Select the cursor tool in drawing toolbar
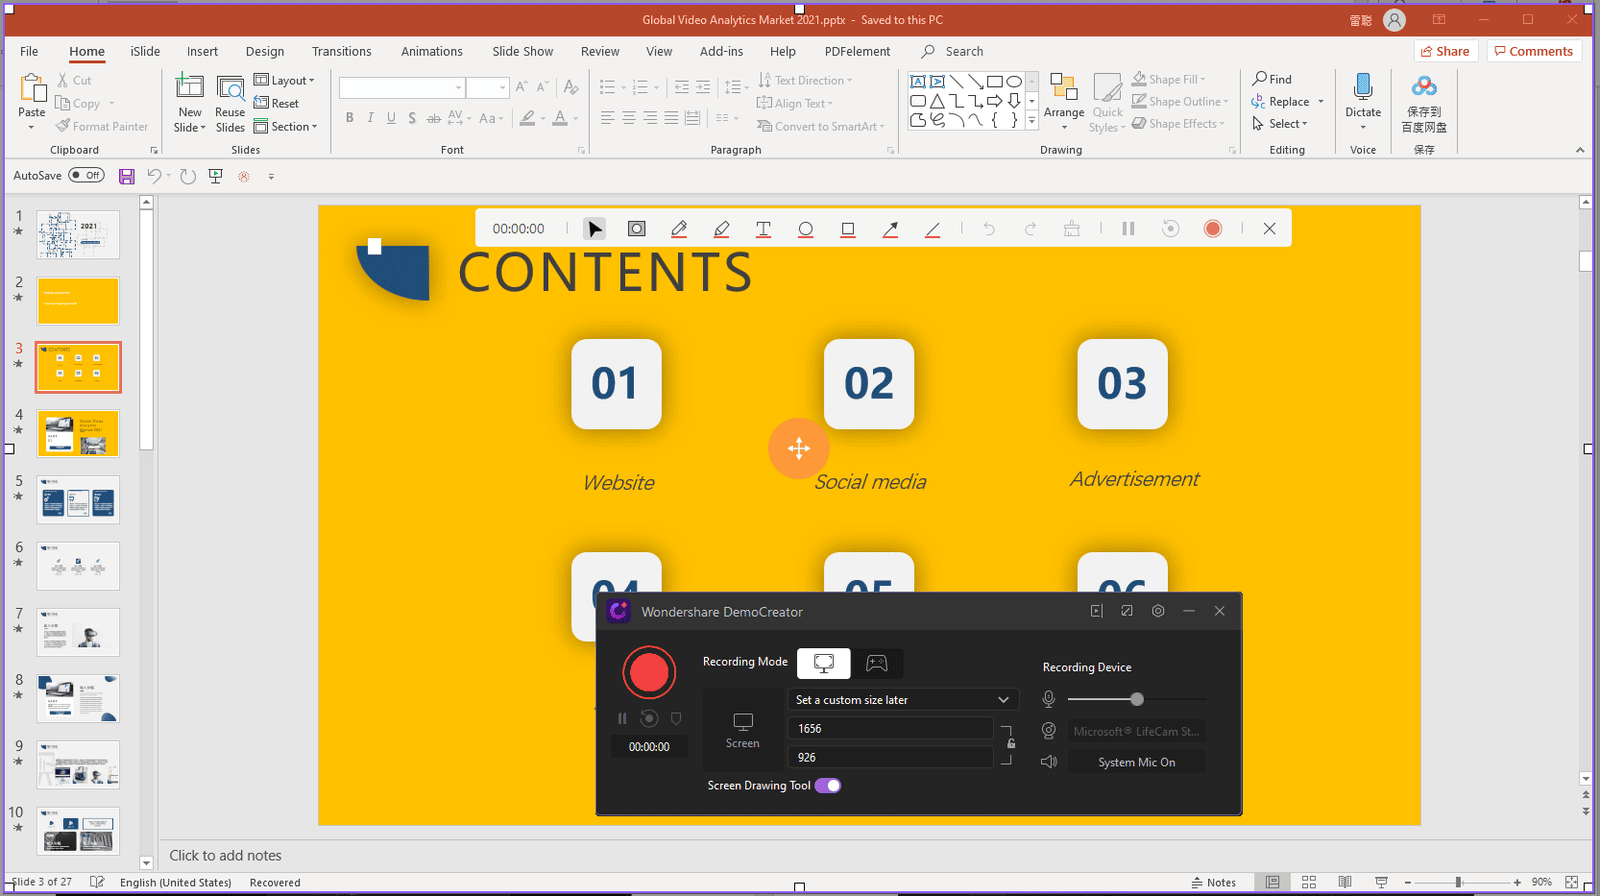Screen dimensions: 1600x896 (595, 229)
